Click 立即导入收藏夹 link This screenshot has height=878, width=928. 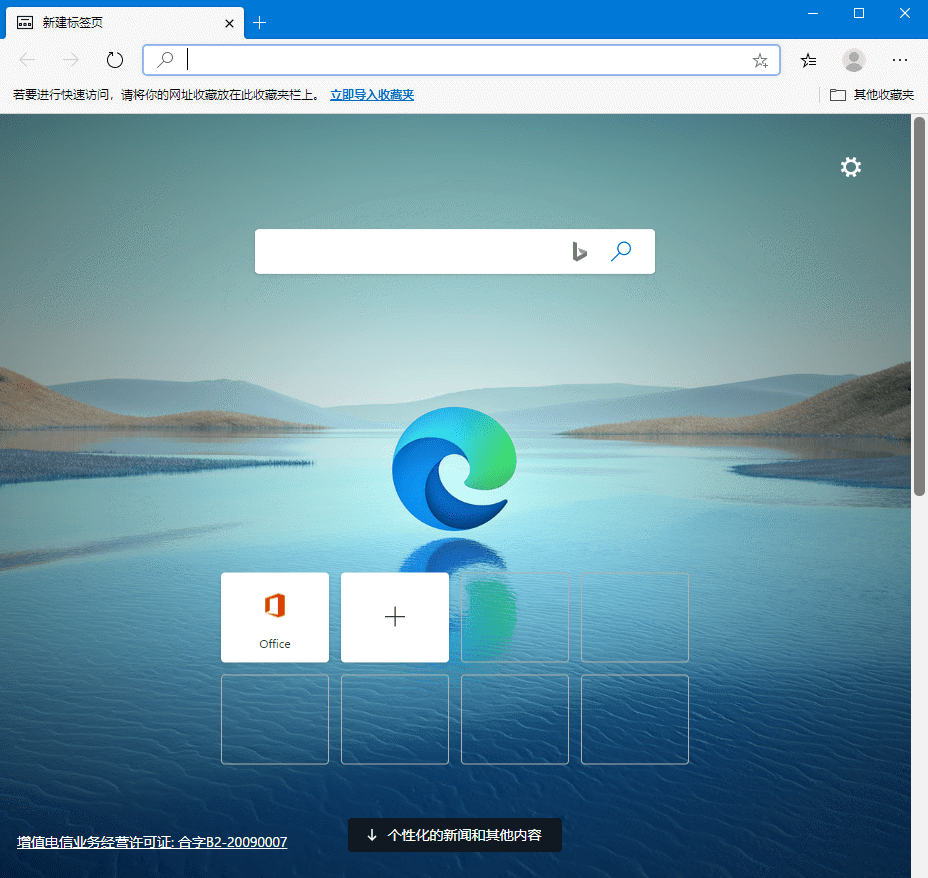click(372, 95)
